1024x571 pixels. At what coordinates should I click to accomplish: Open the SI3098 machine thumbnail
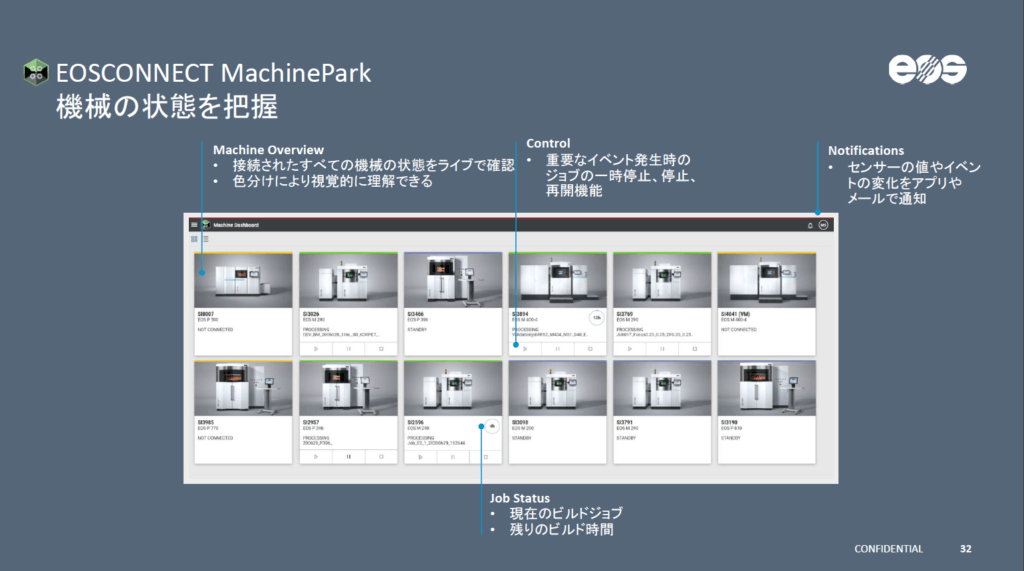(558, 389)
